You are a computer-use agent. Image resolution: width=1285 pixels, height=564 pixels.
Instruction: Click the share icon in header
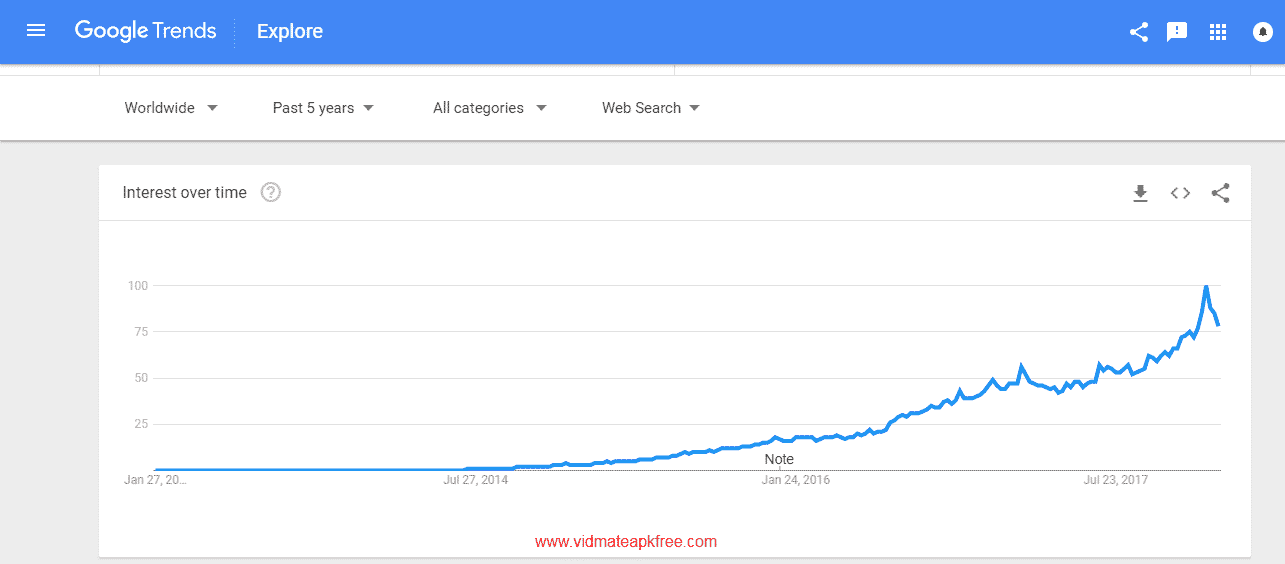click(x=1139, y=32)
